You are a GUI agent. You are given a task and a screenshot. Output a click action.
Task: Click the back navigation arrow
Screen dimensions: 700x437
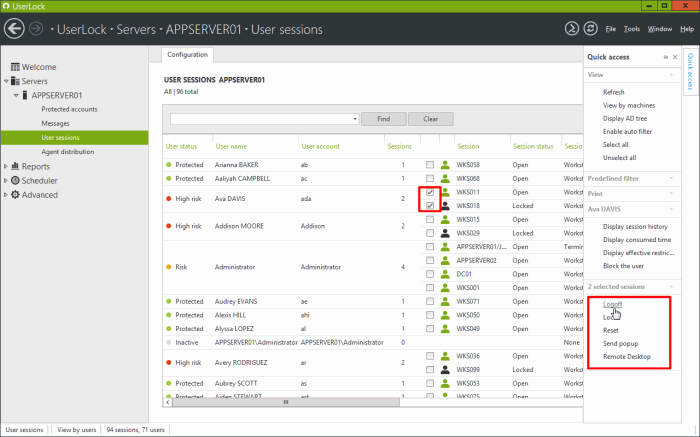click(x=14, y=29)
